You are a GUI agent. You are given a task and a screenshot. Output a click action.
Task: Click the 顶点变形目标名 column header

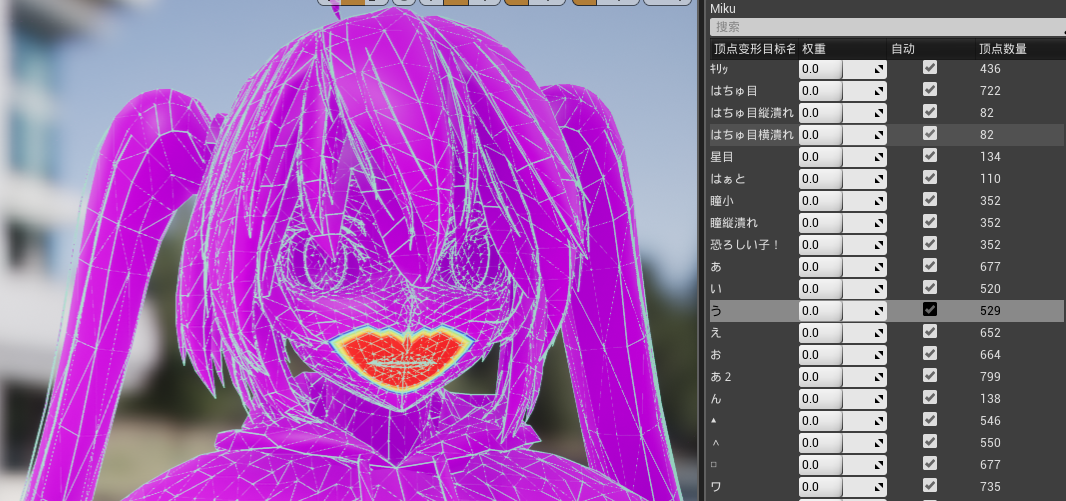(753, 49)
